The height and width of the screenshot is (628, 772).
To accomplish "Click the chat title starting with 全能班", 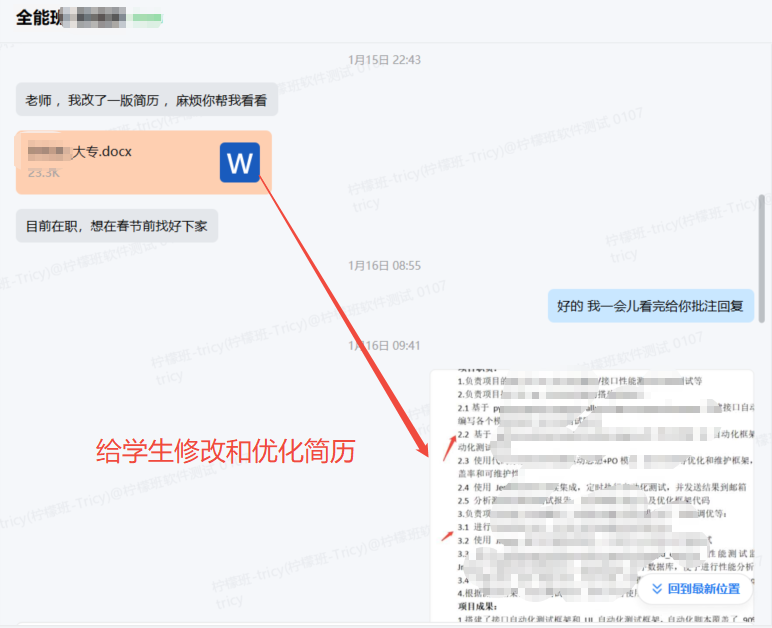I will click(x=38, y=19).
